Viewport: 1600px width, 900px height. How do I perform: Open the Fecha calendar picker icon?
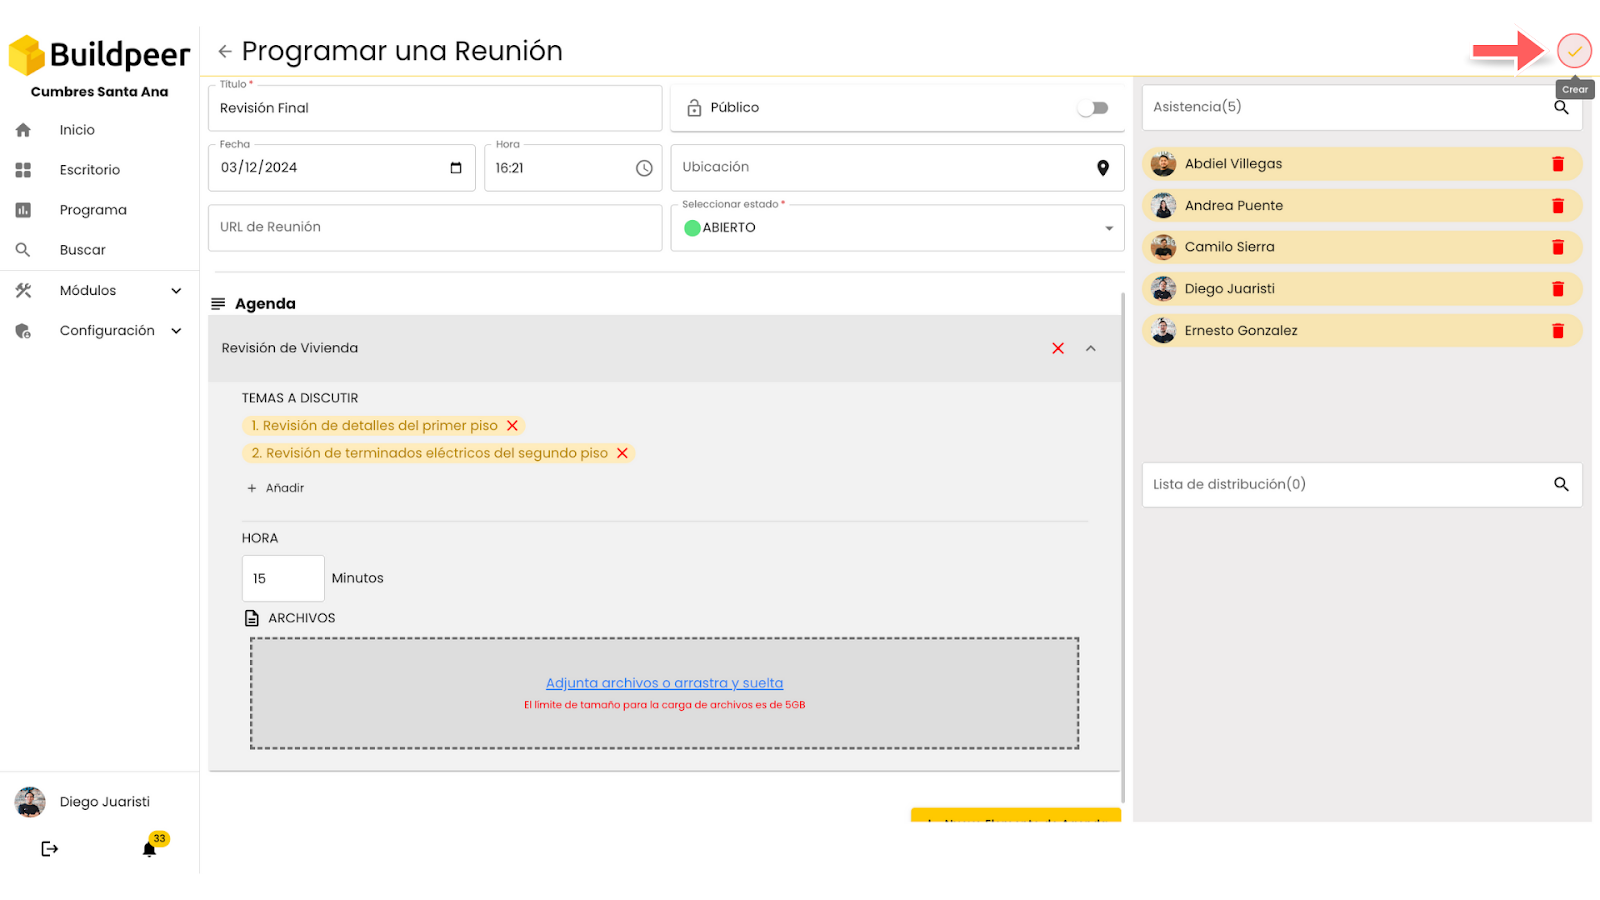(x=456, y=168)
